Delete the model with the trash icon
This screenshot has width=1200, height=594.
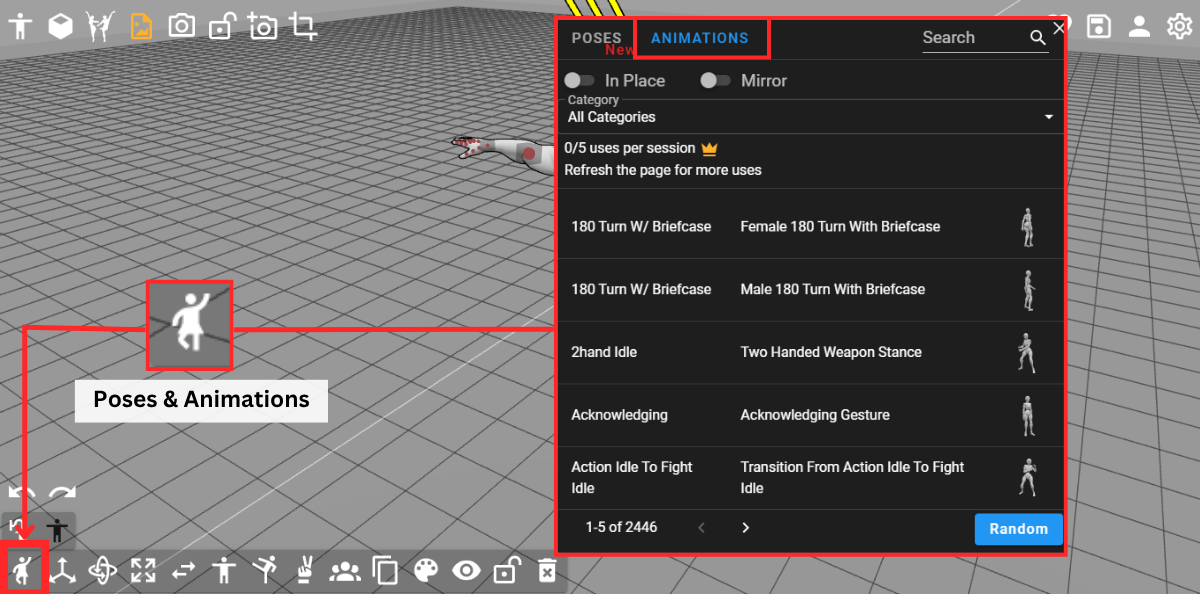coord(545,570)
